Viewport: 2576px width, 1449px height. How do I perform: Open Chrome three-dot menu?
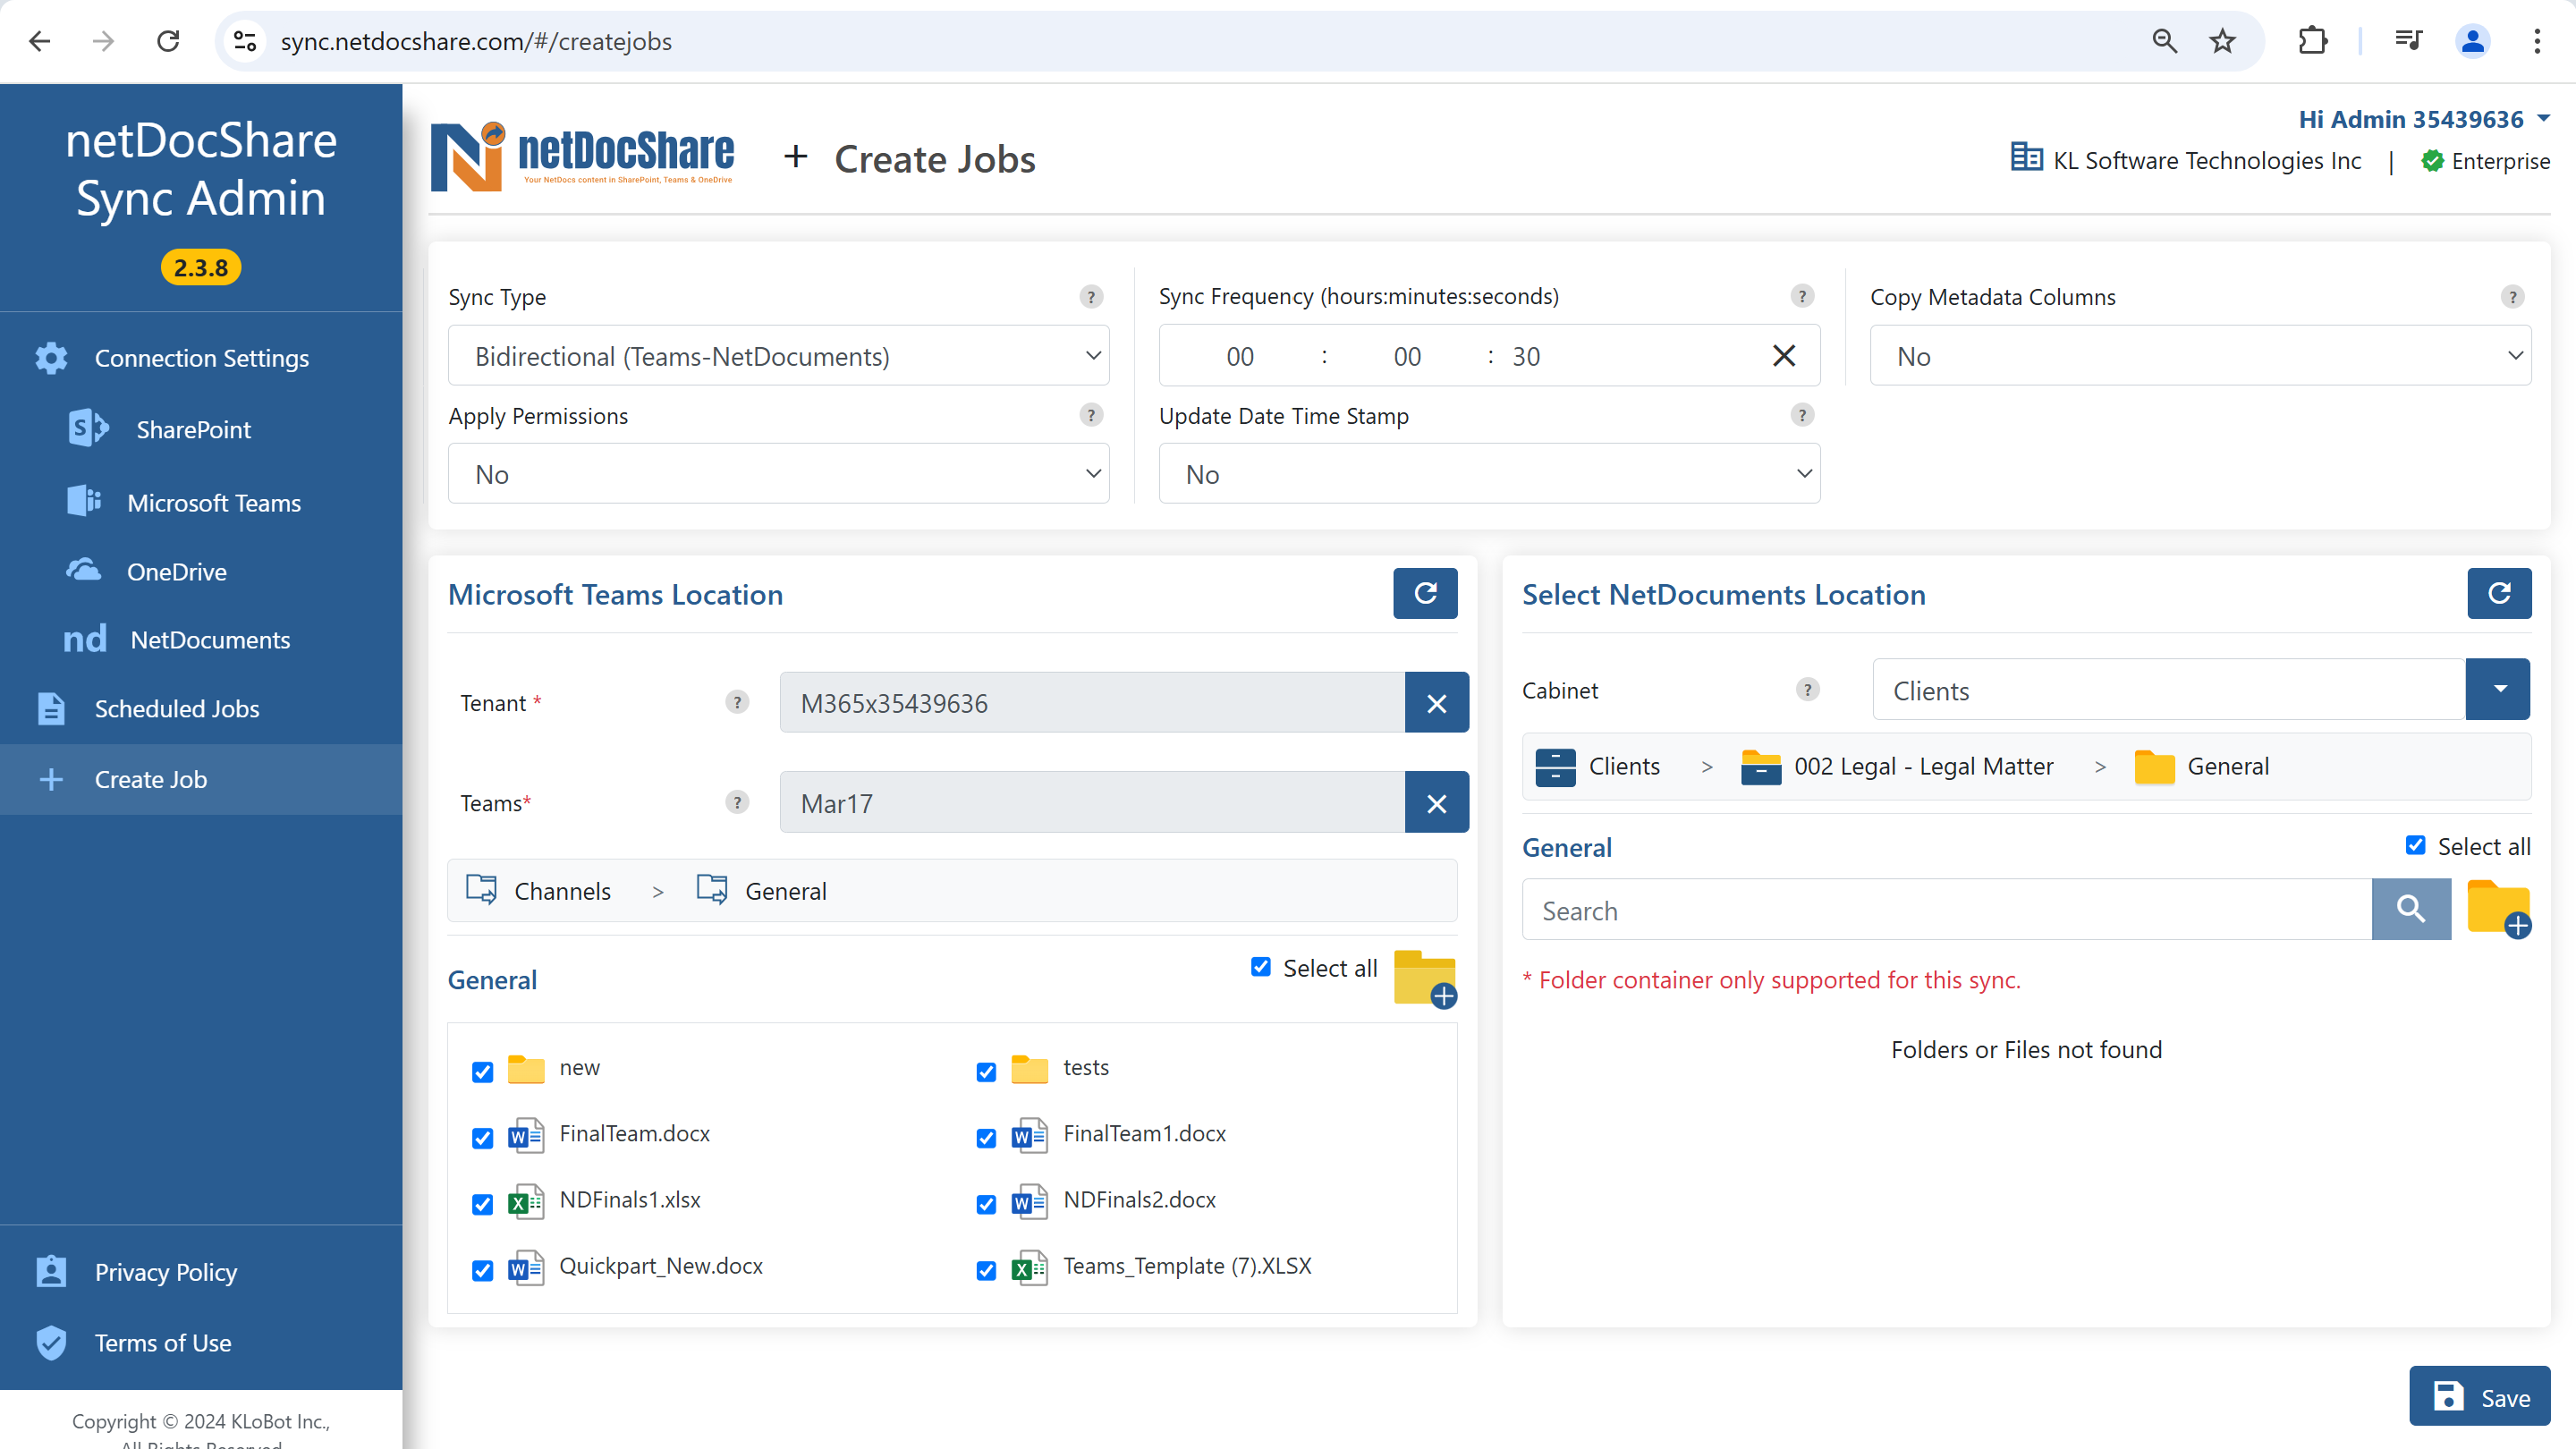pyautogui.click(x=2537, y=41)
